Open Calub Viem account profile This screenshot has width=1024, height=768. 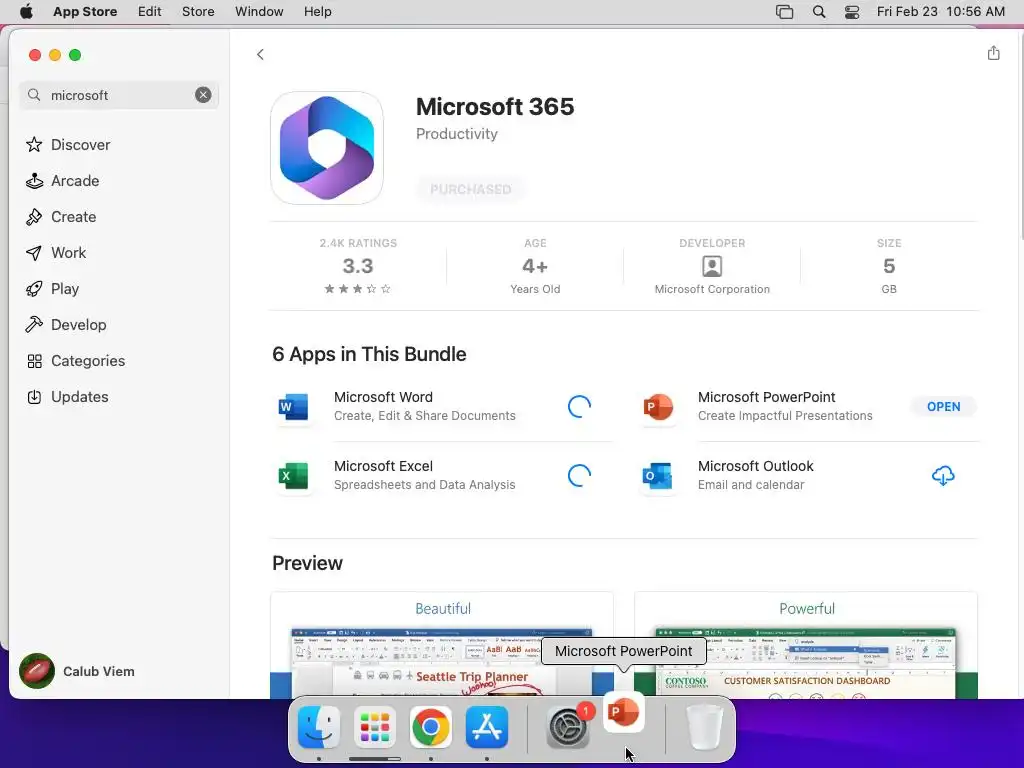pyautogui.click(x=77, y=671)
